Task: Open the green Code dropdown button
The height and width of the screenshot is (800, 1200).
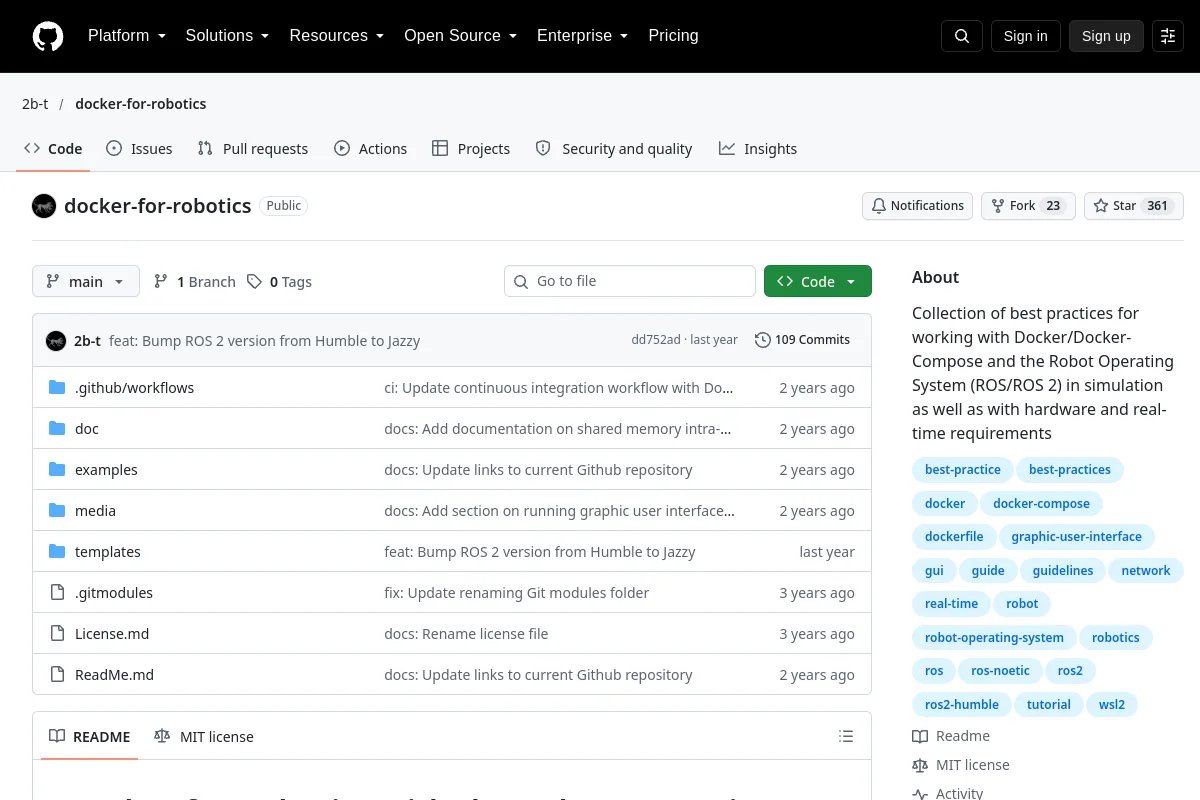Action: click(x=818, y=282)
